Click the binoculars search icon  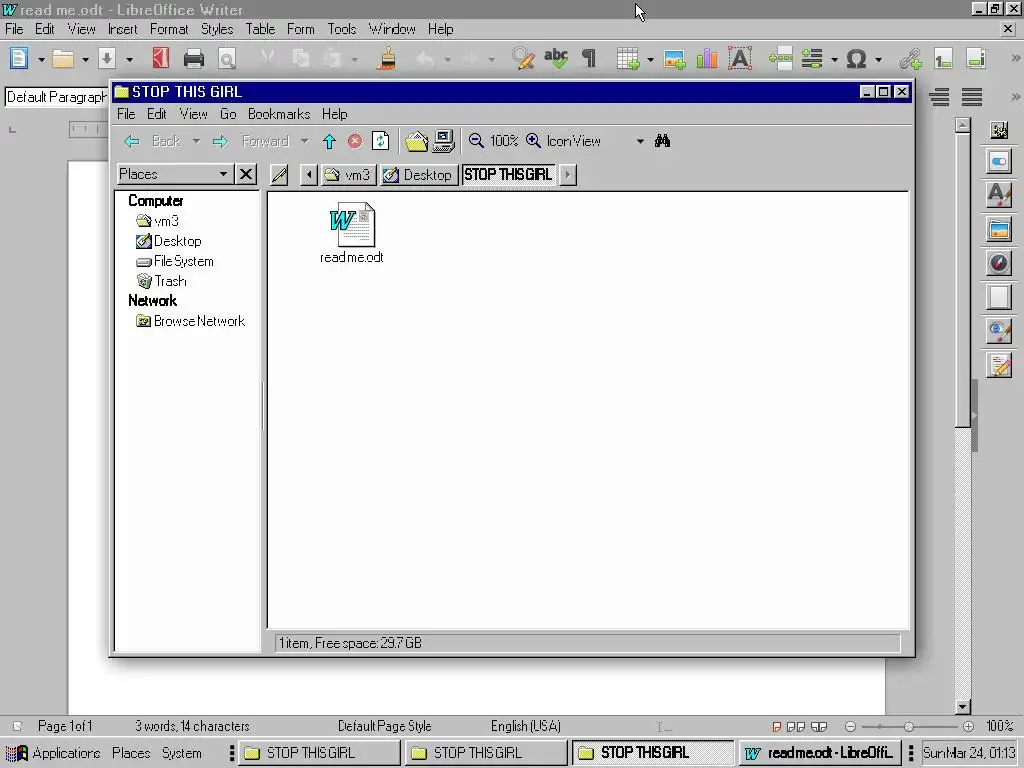pos(662,141)
